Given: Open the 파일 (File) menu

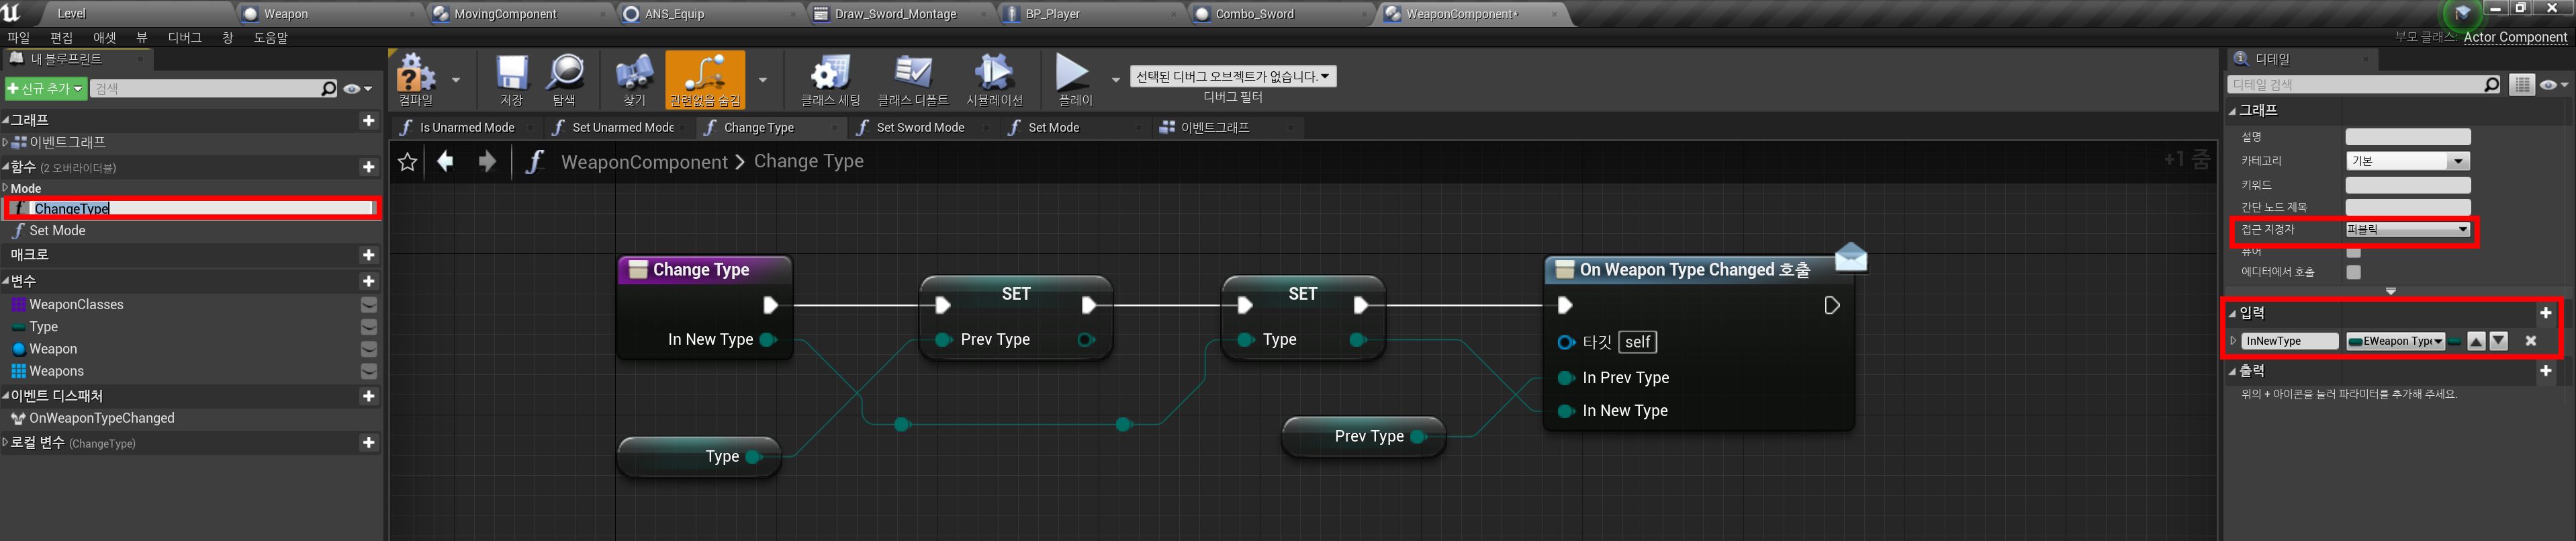Looking at the screenshot, I should 18,38.
